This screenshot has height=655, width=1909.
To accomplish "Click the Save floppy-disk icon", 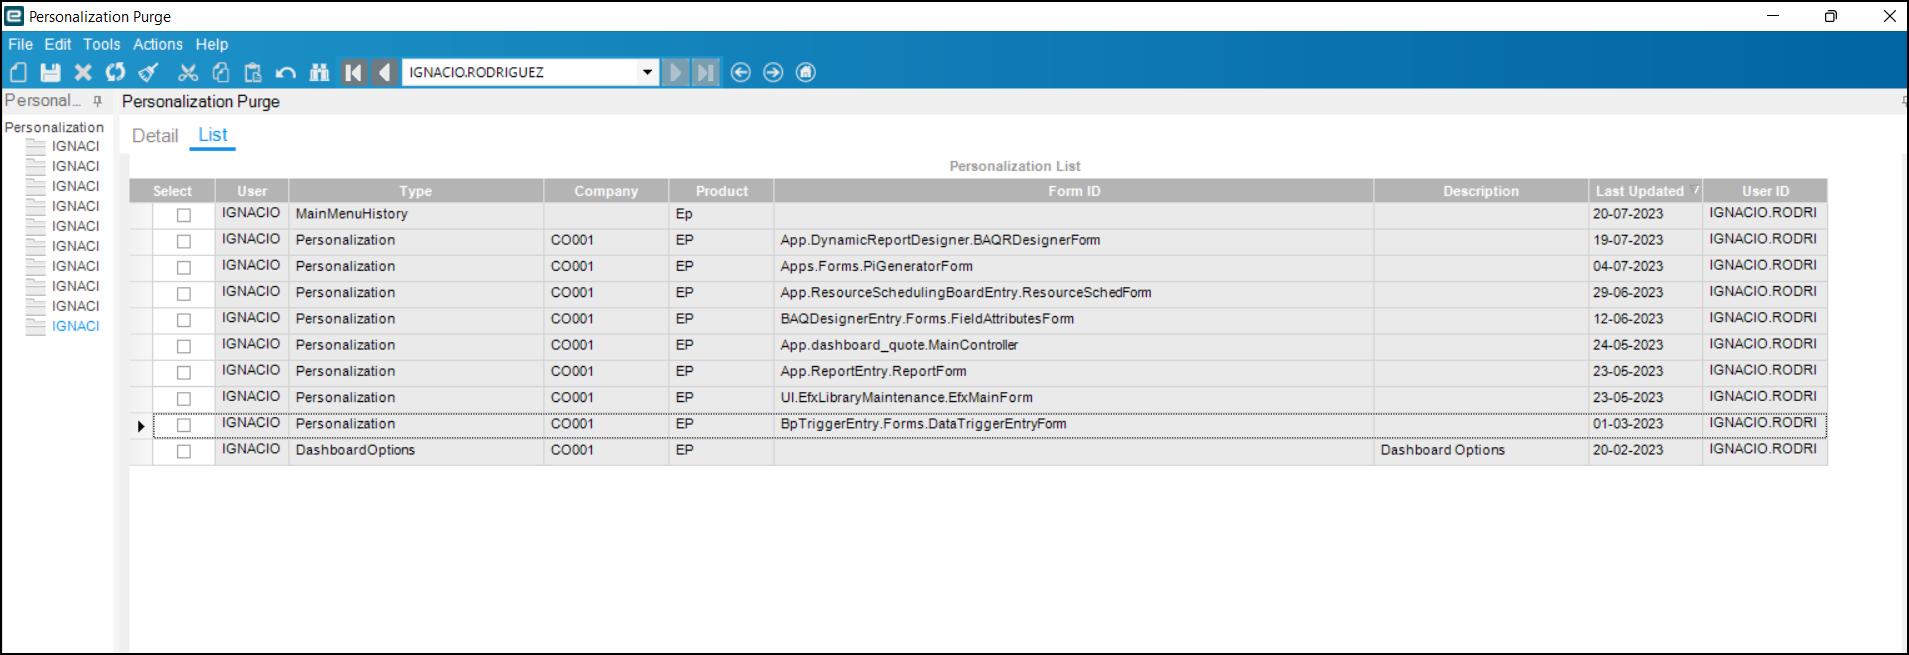I will click(x=50, y=72).
